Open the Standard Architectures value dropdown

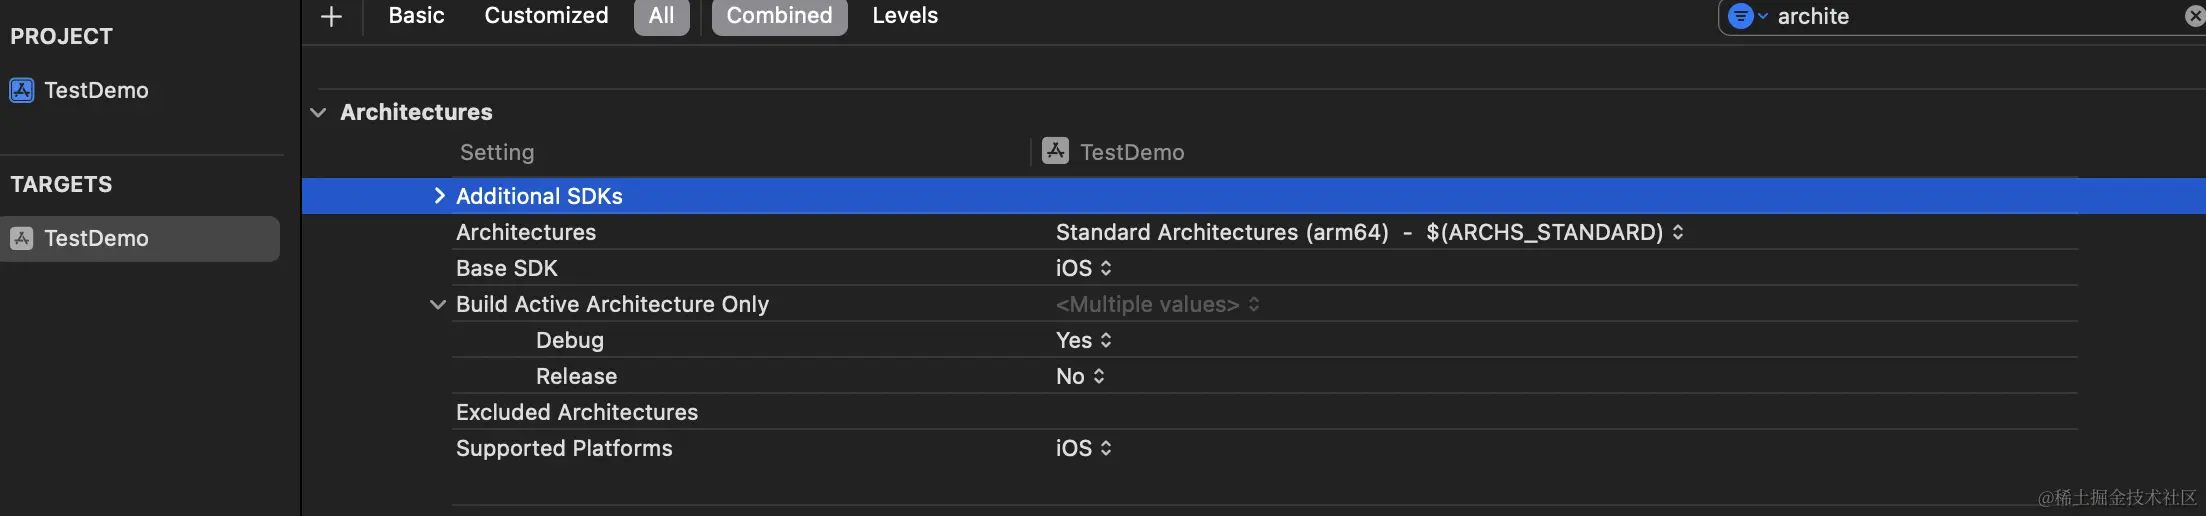1369,232
